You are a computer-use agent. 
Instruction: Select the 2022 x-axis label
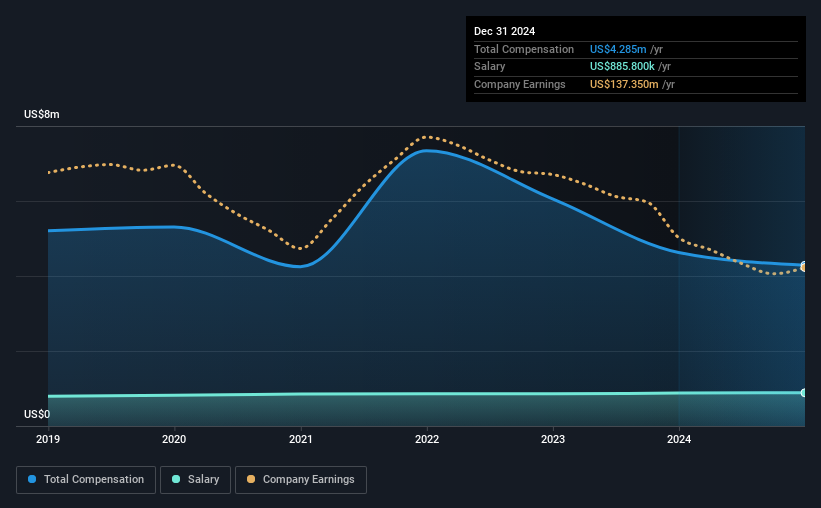427,439
